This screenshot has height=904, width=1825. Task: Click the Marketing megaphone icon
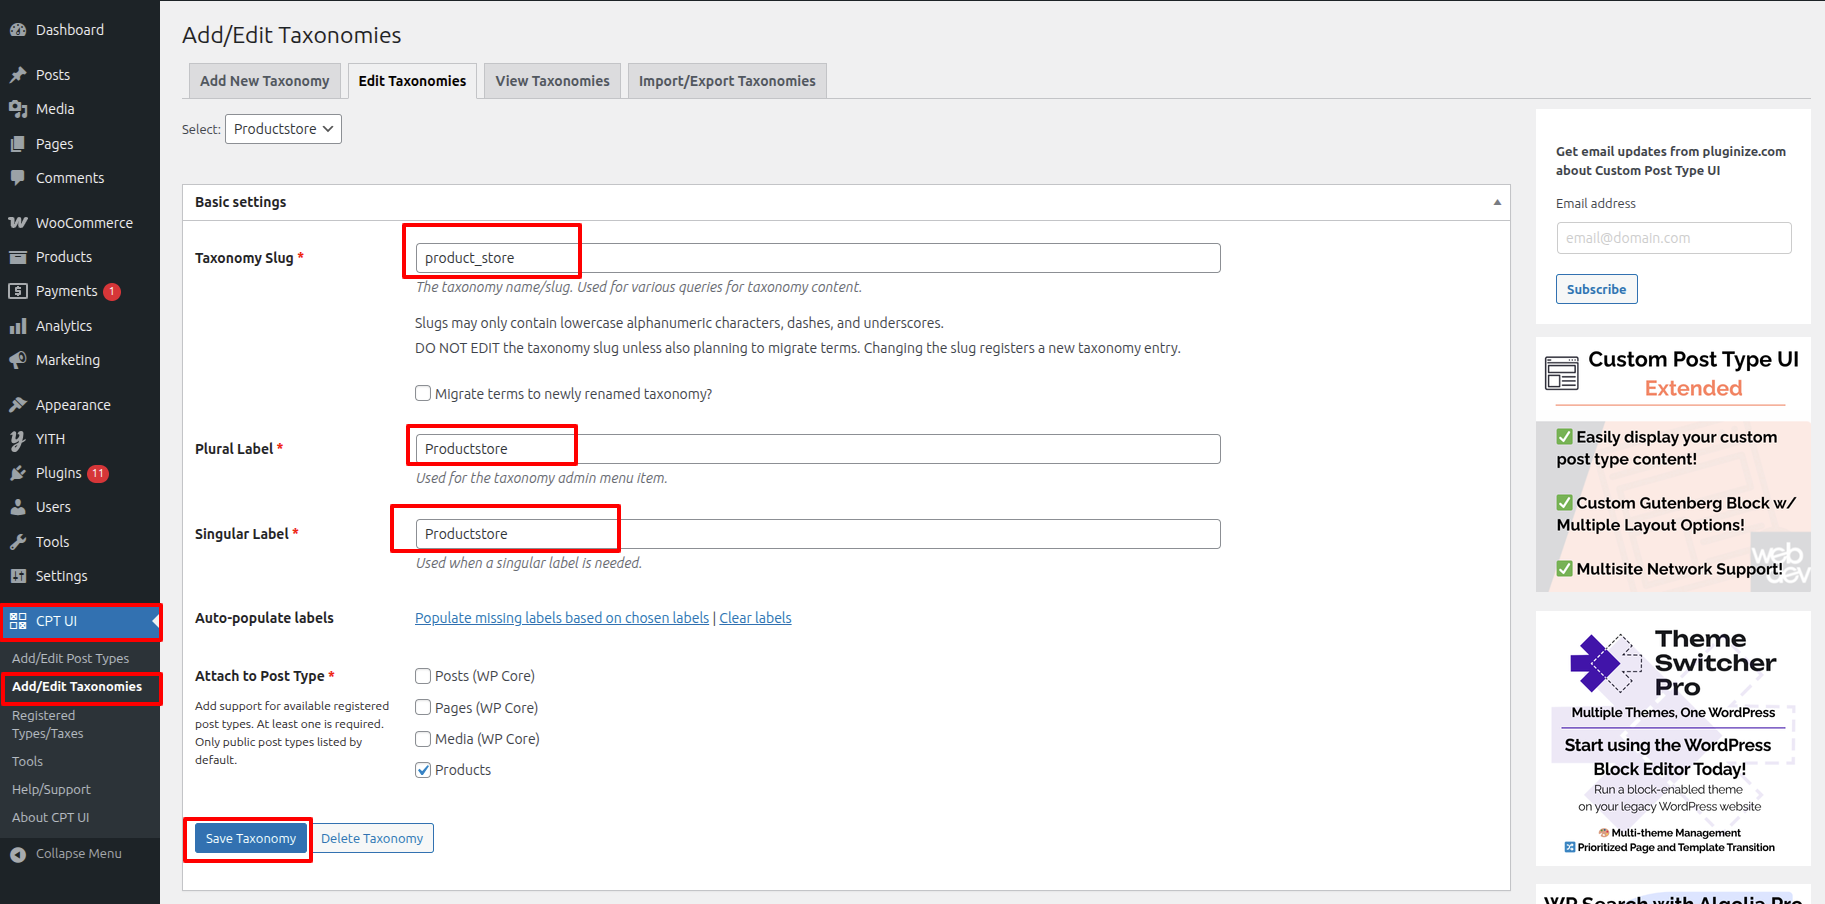pos(18,360)
